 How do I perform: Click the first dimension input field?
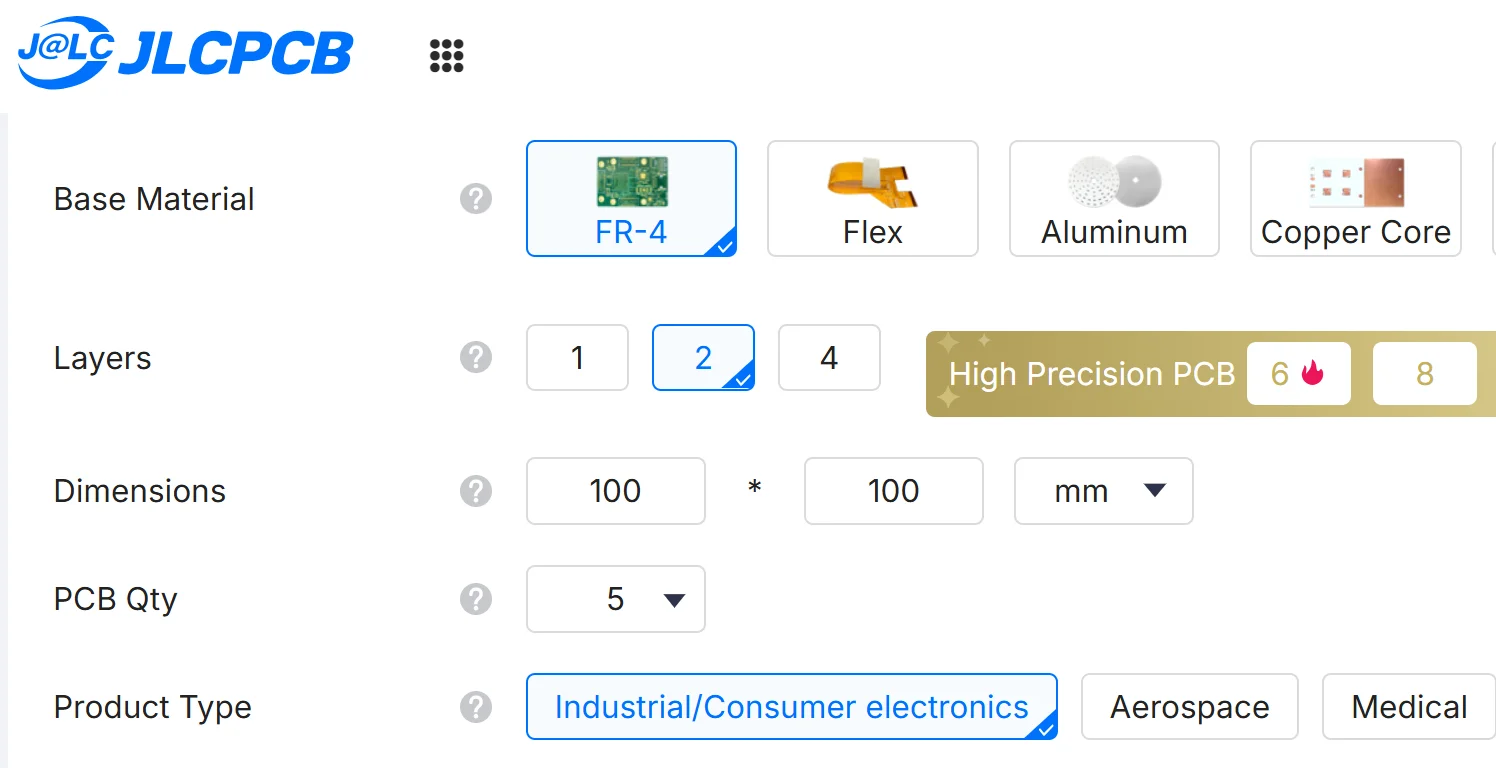pyautogui.click(x=616, y=491)
